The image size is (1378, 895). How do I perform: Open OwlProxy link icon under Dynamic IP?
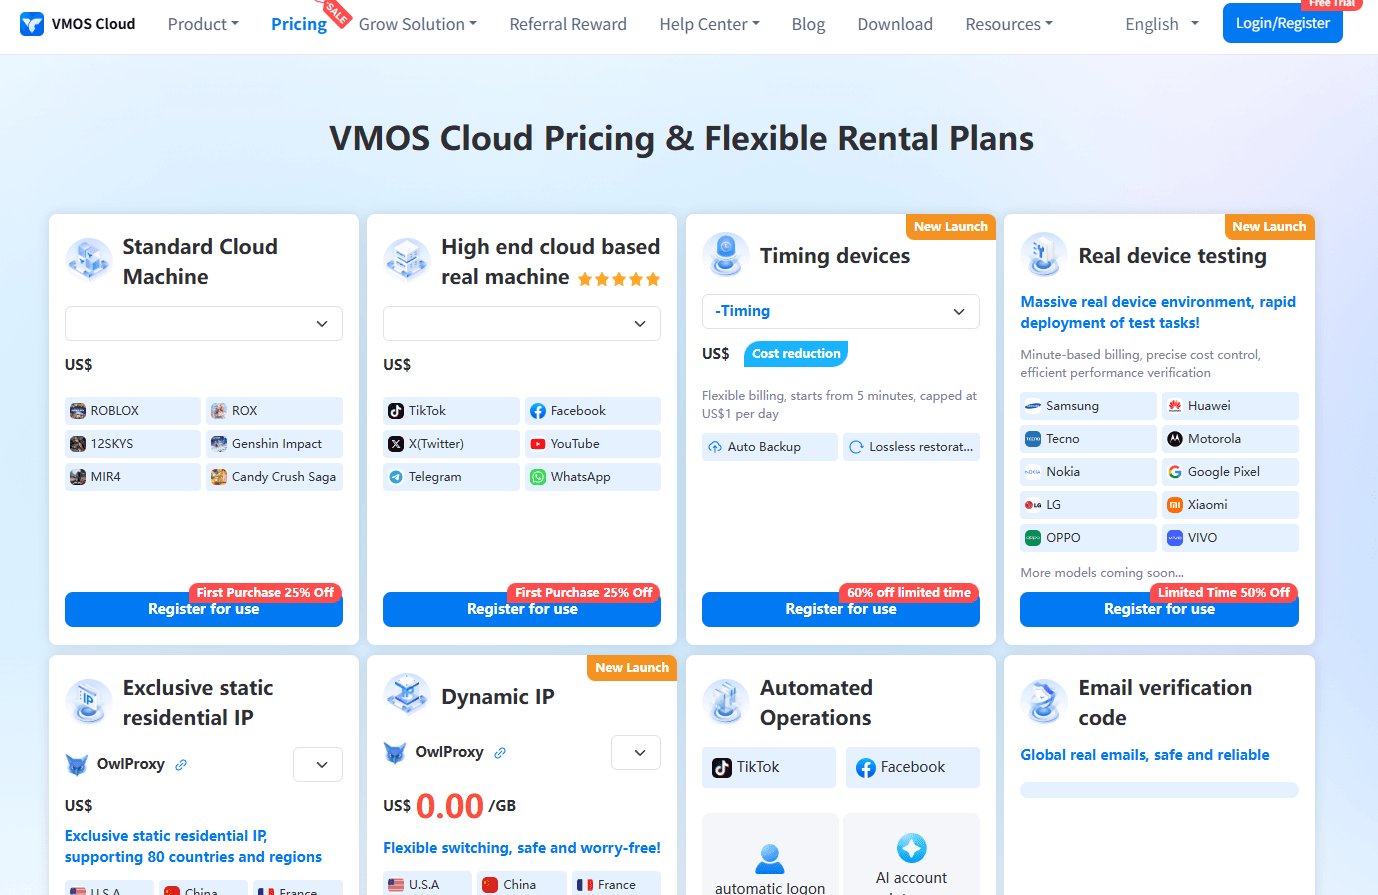point(500,753)
